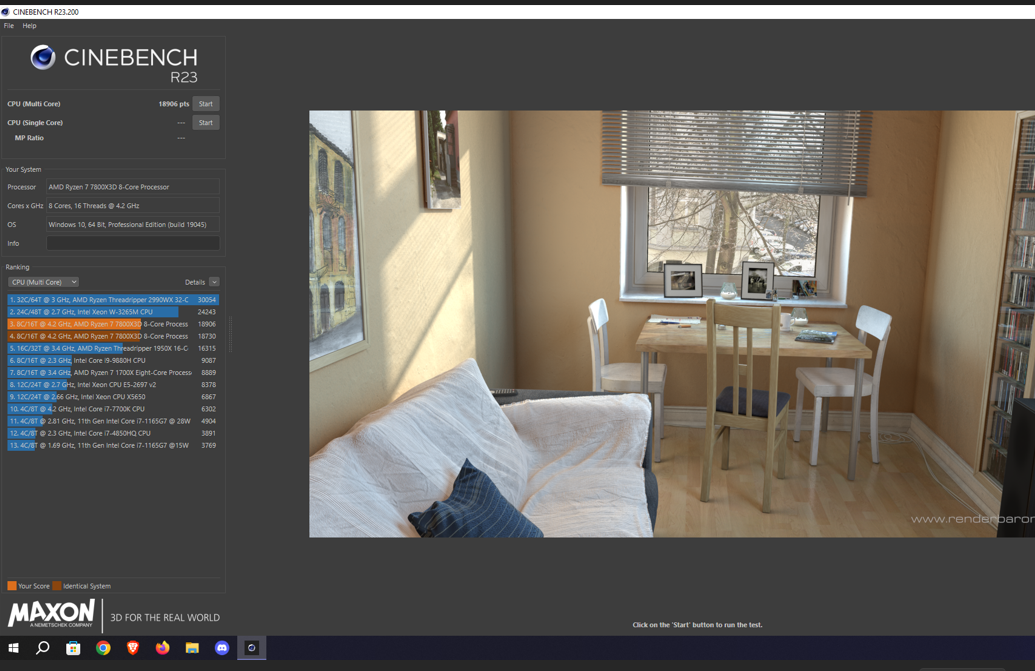The height and width of the screenshot is (671, 1035).
Task: Launch Firefox from taskbar
Action: [162, 648]
